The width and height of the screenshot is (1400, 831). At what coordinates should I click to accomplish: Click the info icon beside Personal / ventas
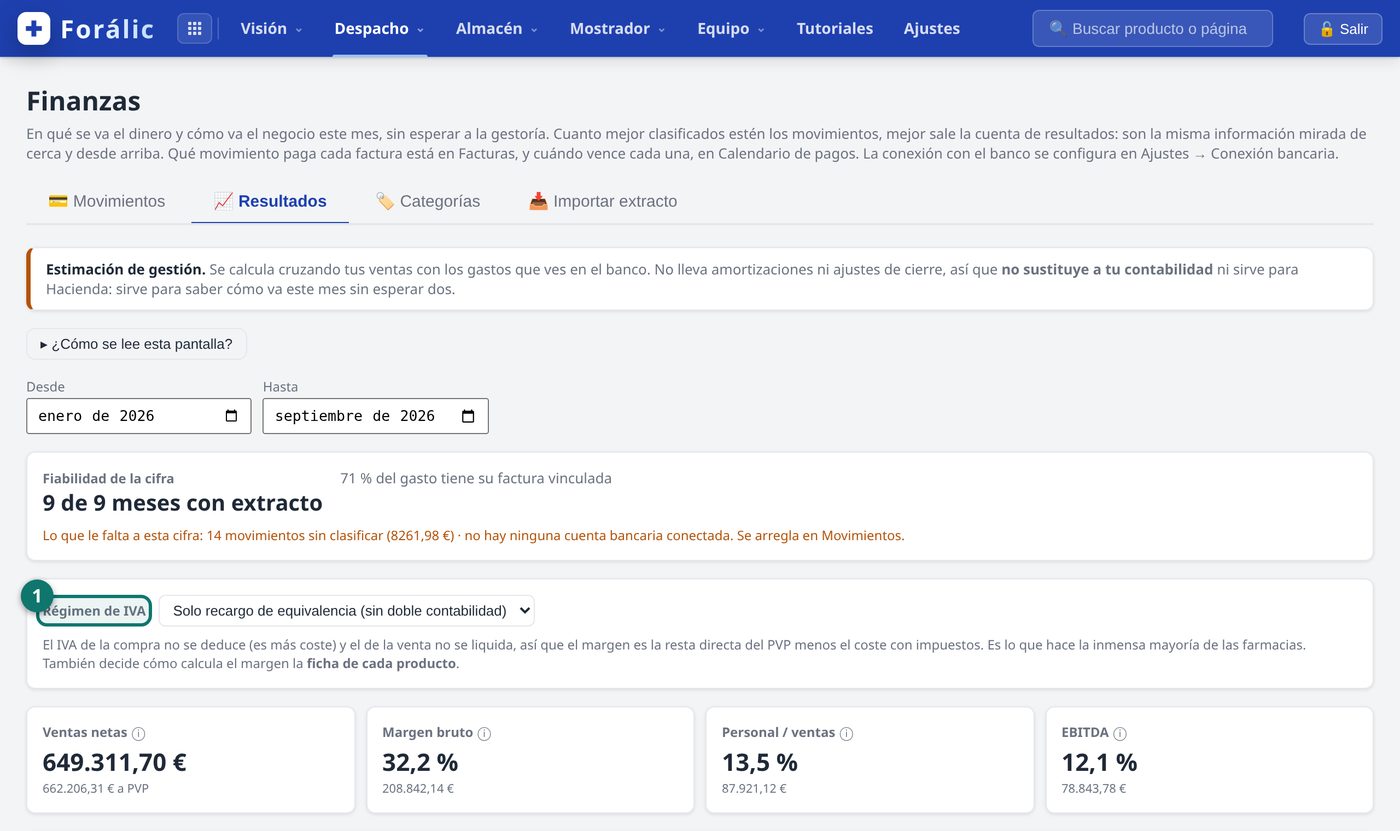point(846,733)
